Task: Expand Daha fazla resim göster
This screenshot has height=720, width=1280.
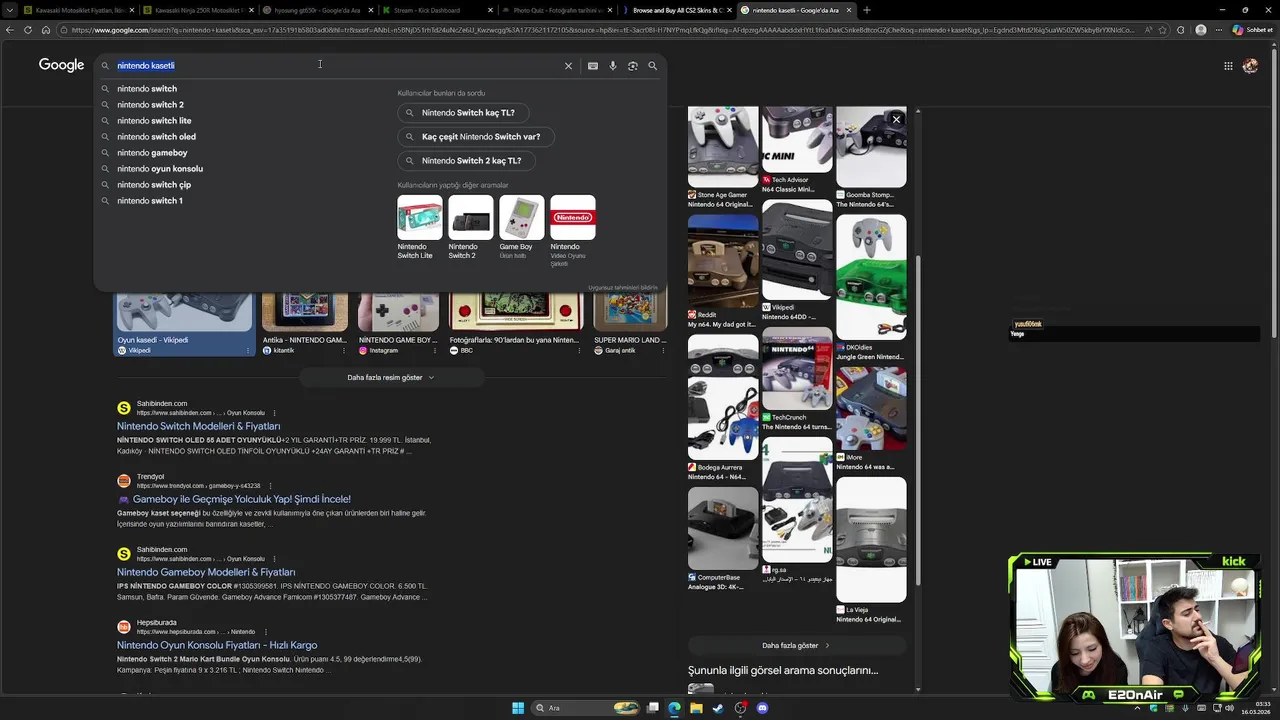Action: click(x=391, y=378)
